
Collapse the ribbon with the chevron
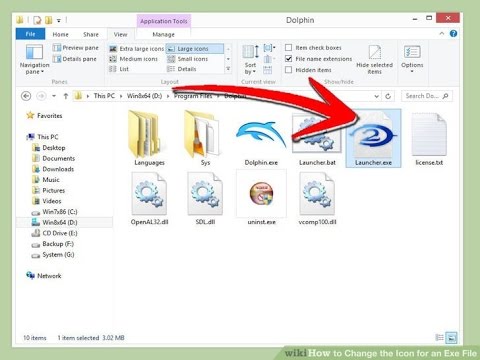click(x=442, y=33)
